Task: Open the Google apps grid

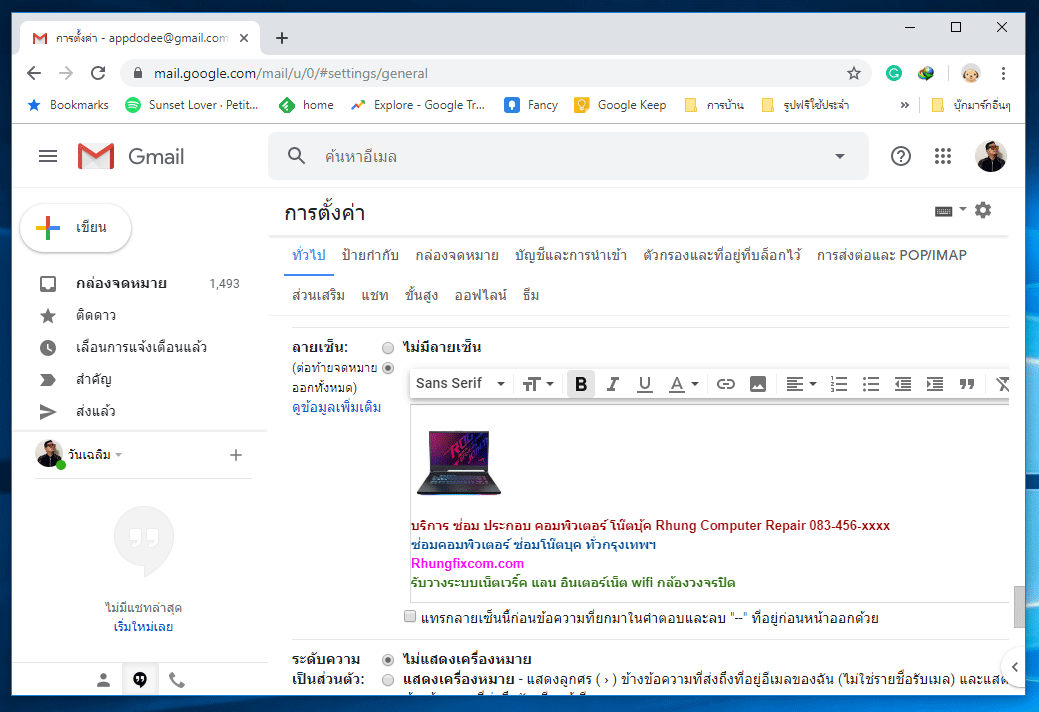Action: 943,156
